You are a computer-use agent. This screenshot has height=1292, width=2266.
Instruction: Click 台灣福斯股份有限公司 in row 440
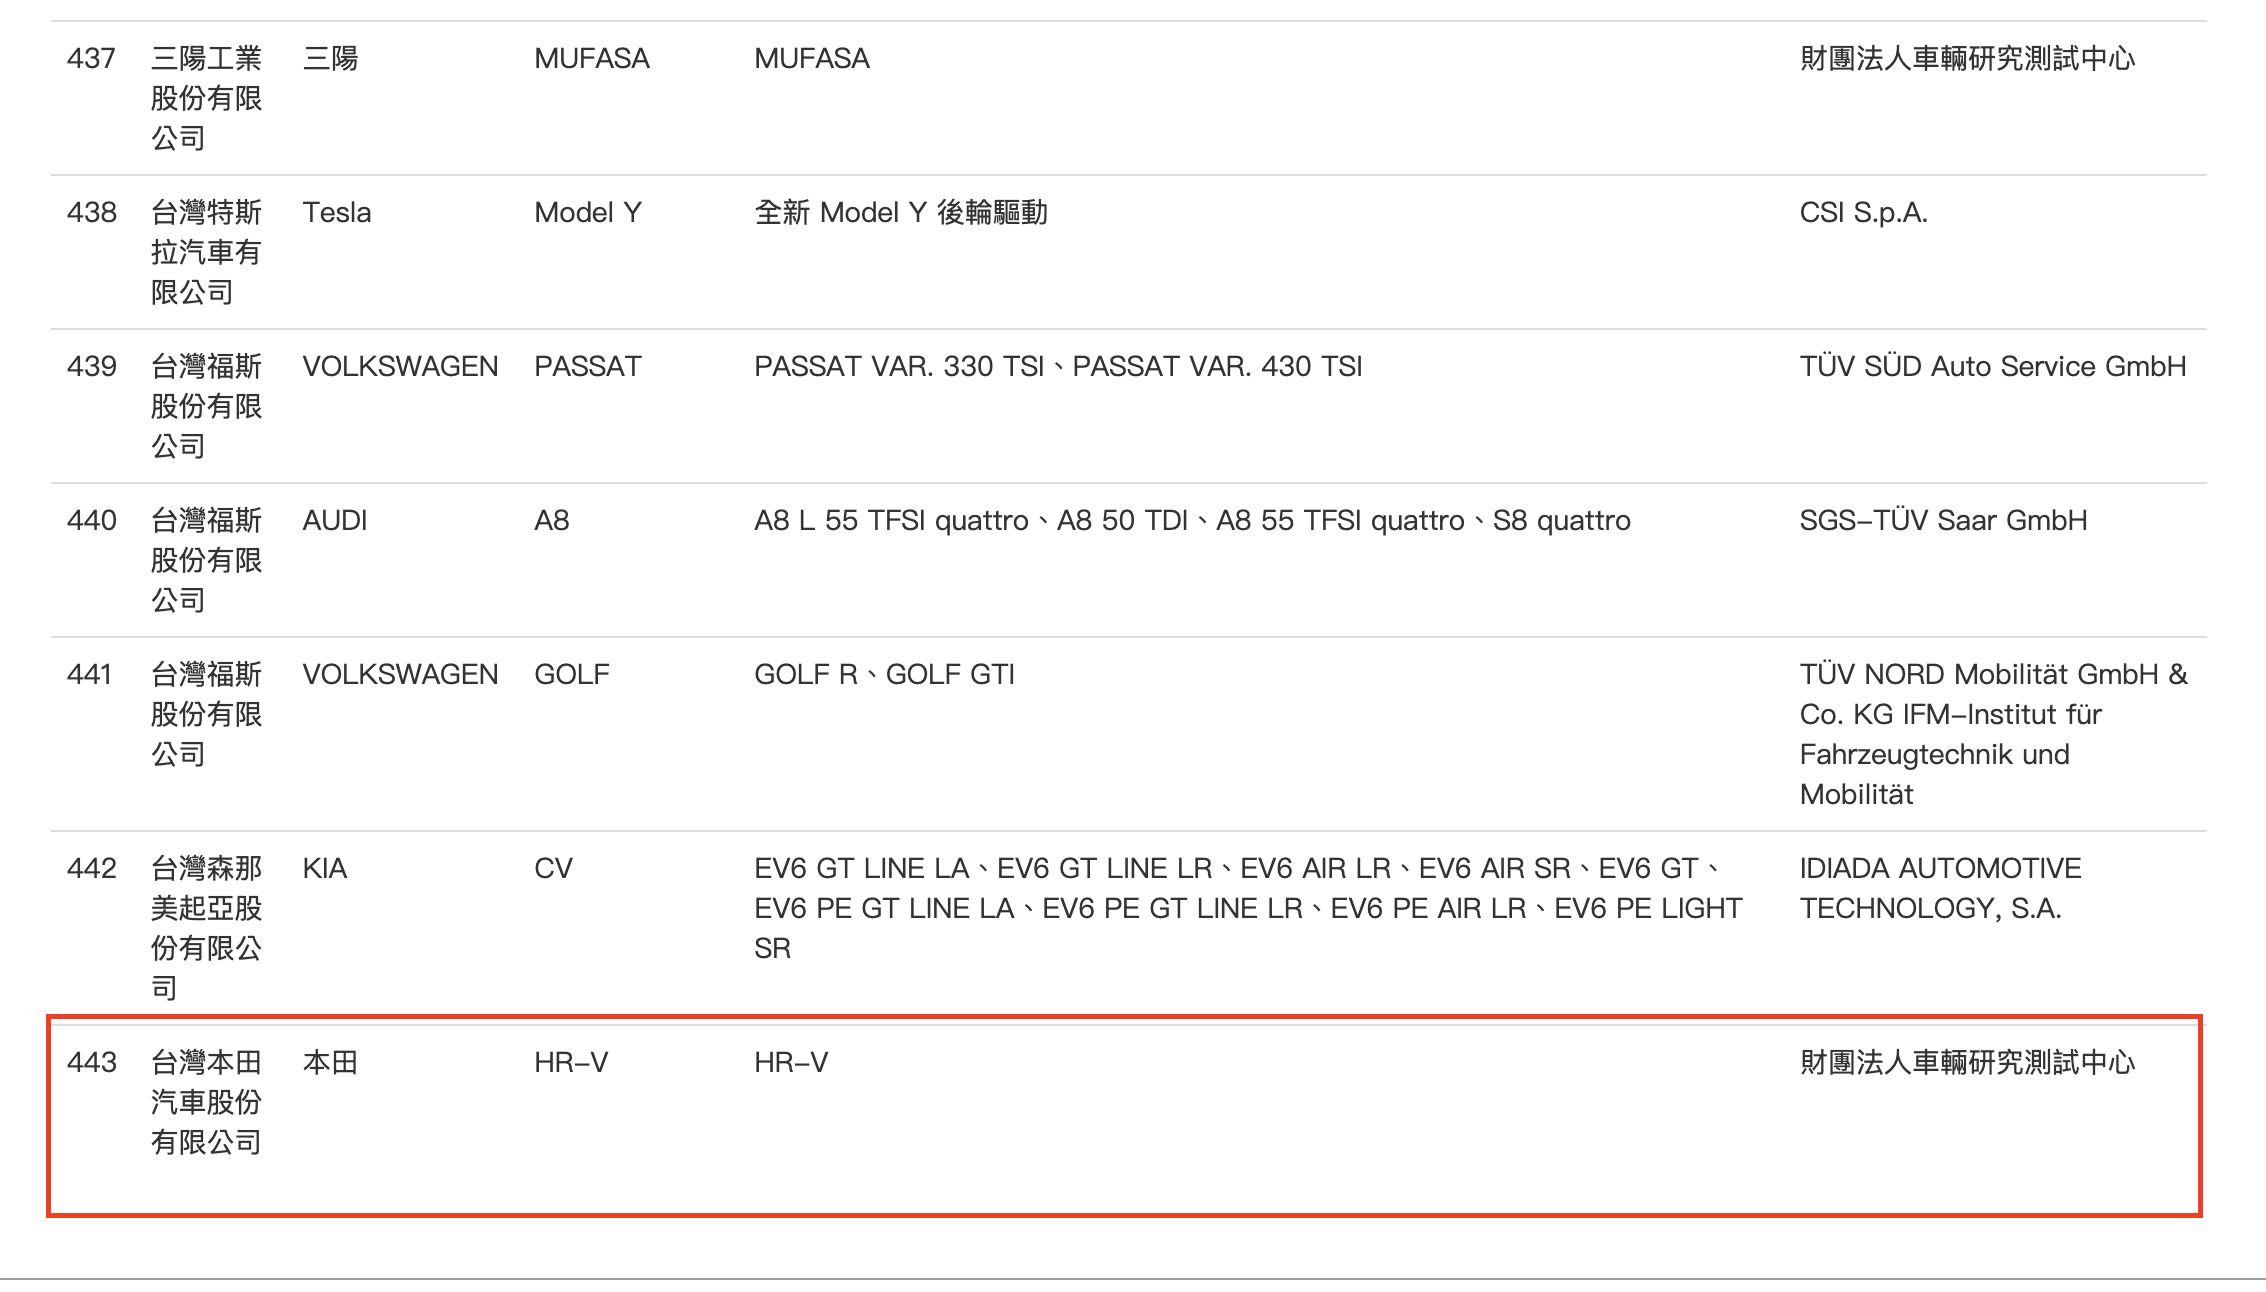click(x=206, y=560)
